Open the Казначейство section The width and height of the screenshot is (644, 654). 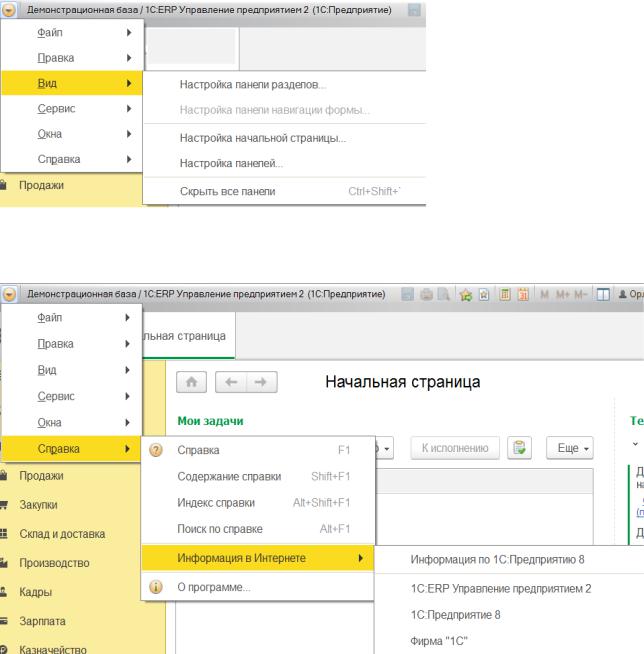pos(53,649)
